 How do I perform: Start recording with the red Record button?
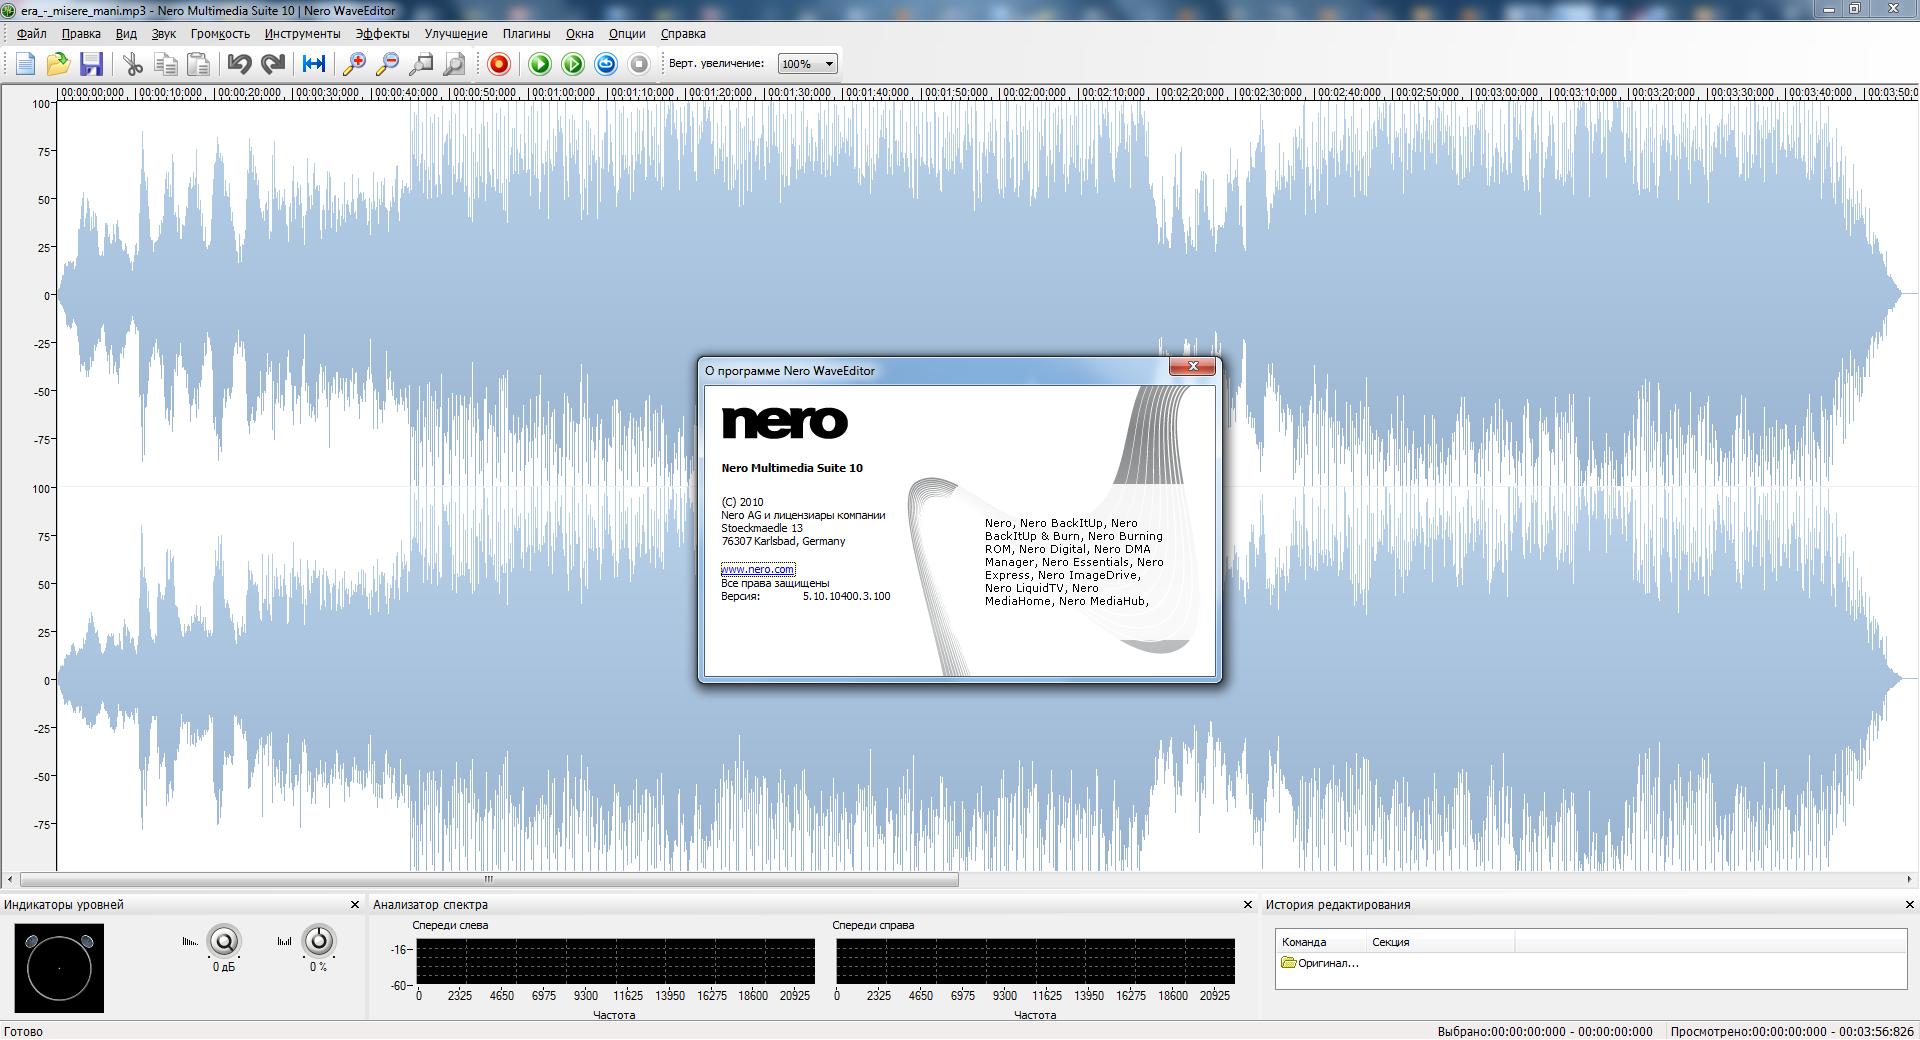coord(499,64)
